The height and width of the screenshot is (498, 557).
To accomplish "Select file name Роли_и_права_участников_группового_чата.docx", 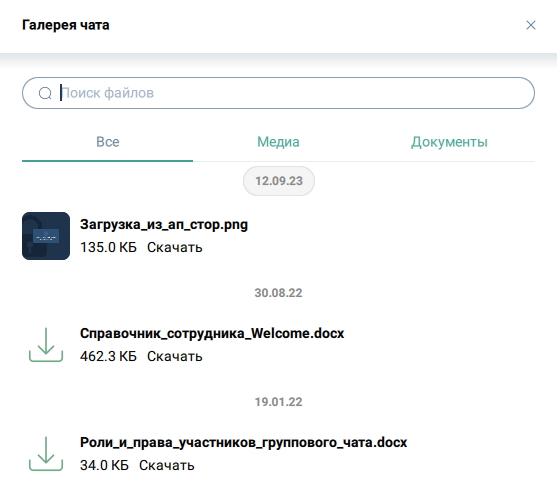I will [243, 443].
